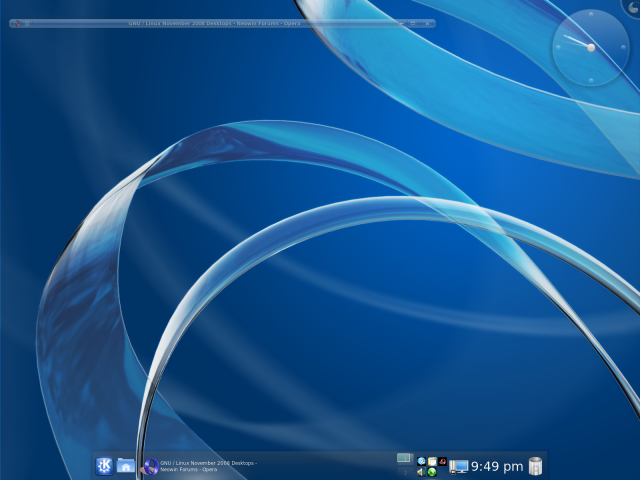Click the analog clock desktop widget
The image size is (640, 480).
coord(591,48)
